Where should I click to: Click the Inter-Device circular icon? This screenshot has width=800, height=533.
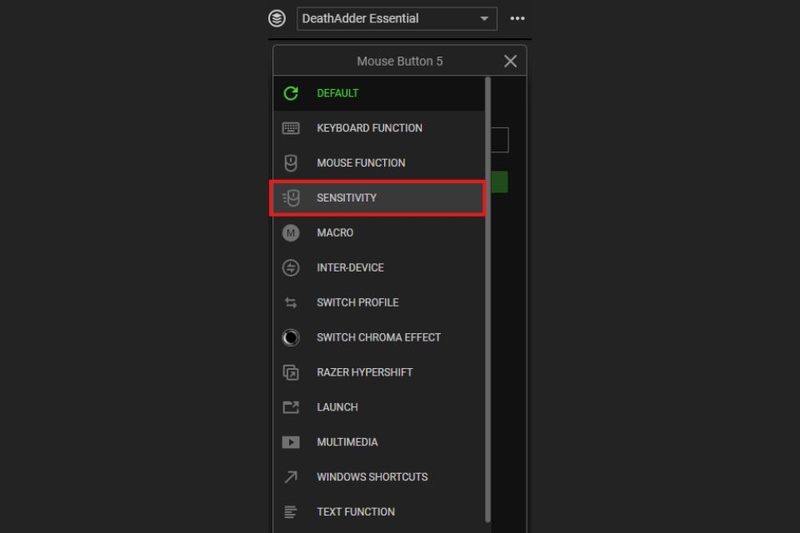click(x=291, y=268)
